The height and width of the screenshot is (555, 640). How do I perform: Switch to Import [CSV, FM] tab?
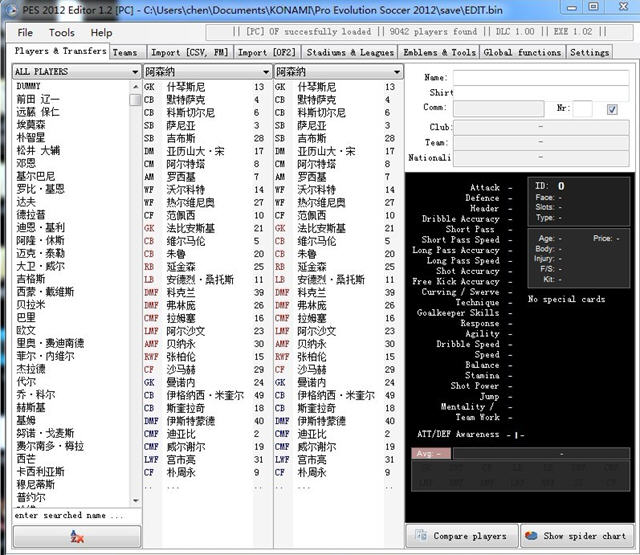(190, 53)
